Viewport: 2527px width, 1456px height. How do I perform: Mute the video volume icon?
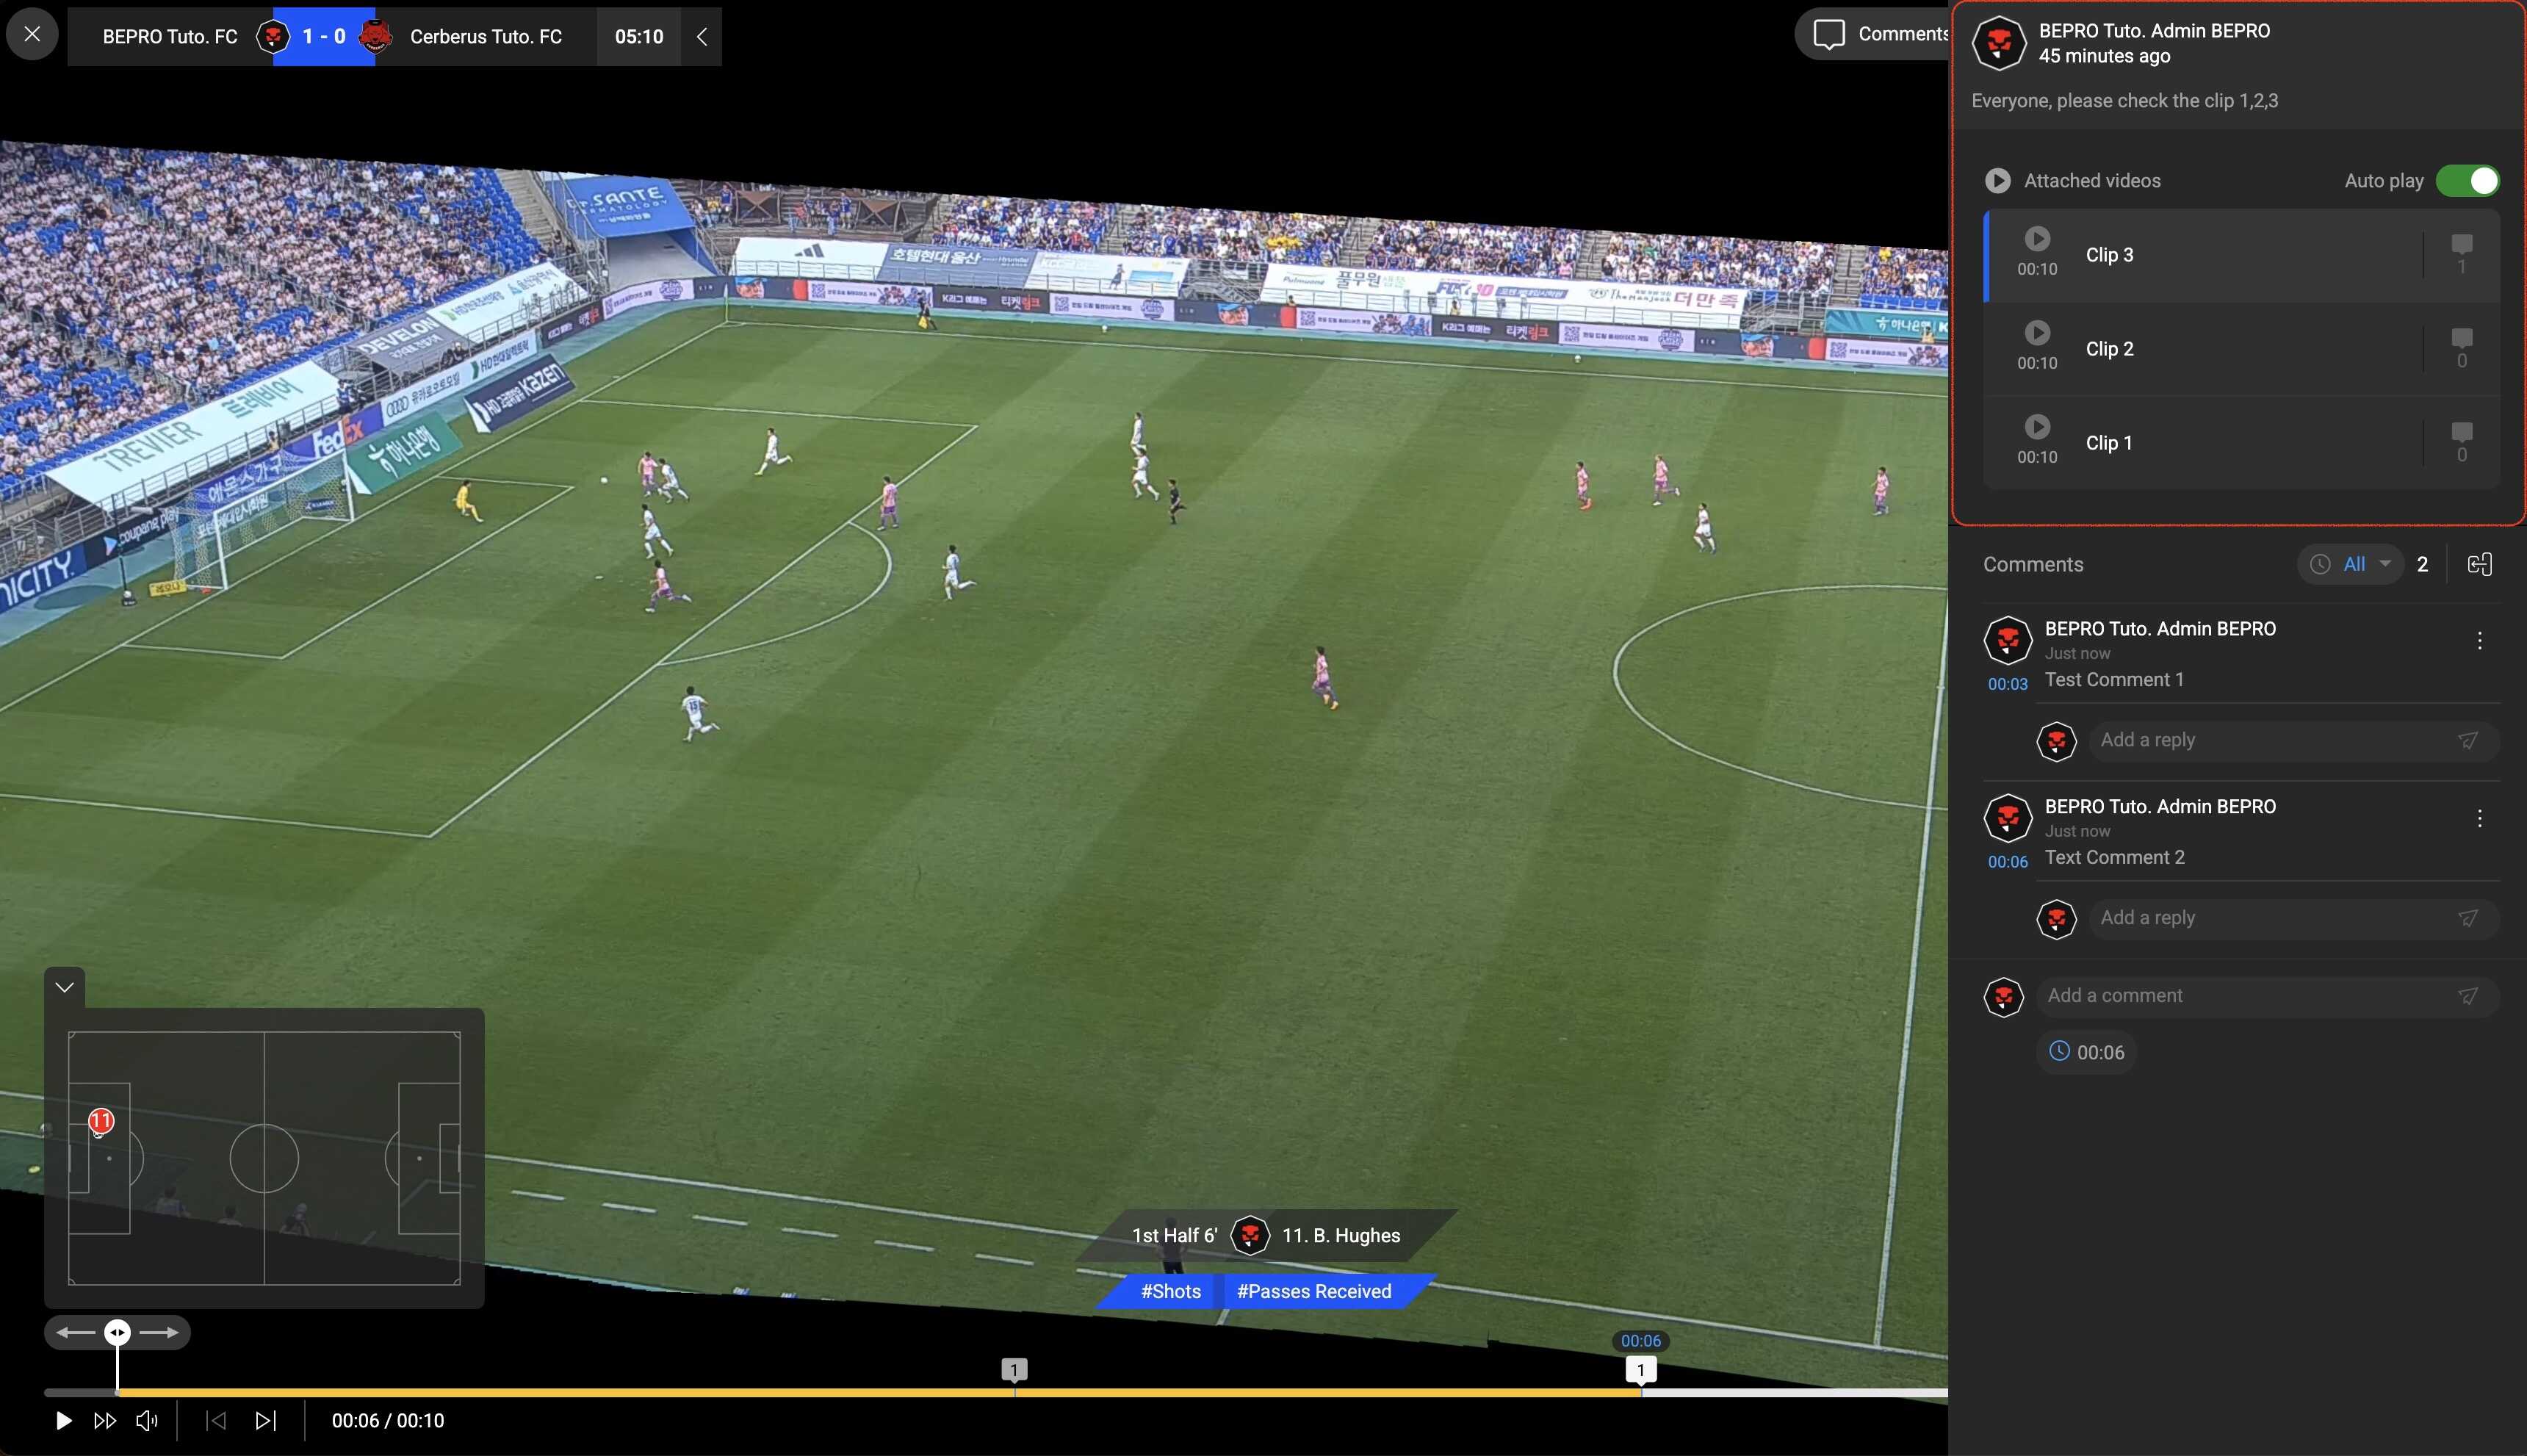tap(147, 1420)
